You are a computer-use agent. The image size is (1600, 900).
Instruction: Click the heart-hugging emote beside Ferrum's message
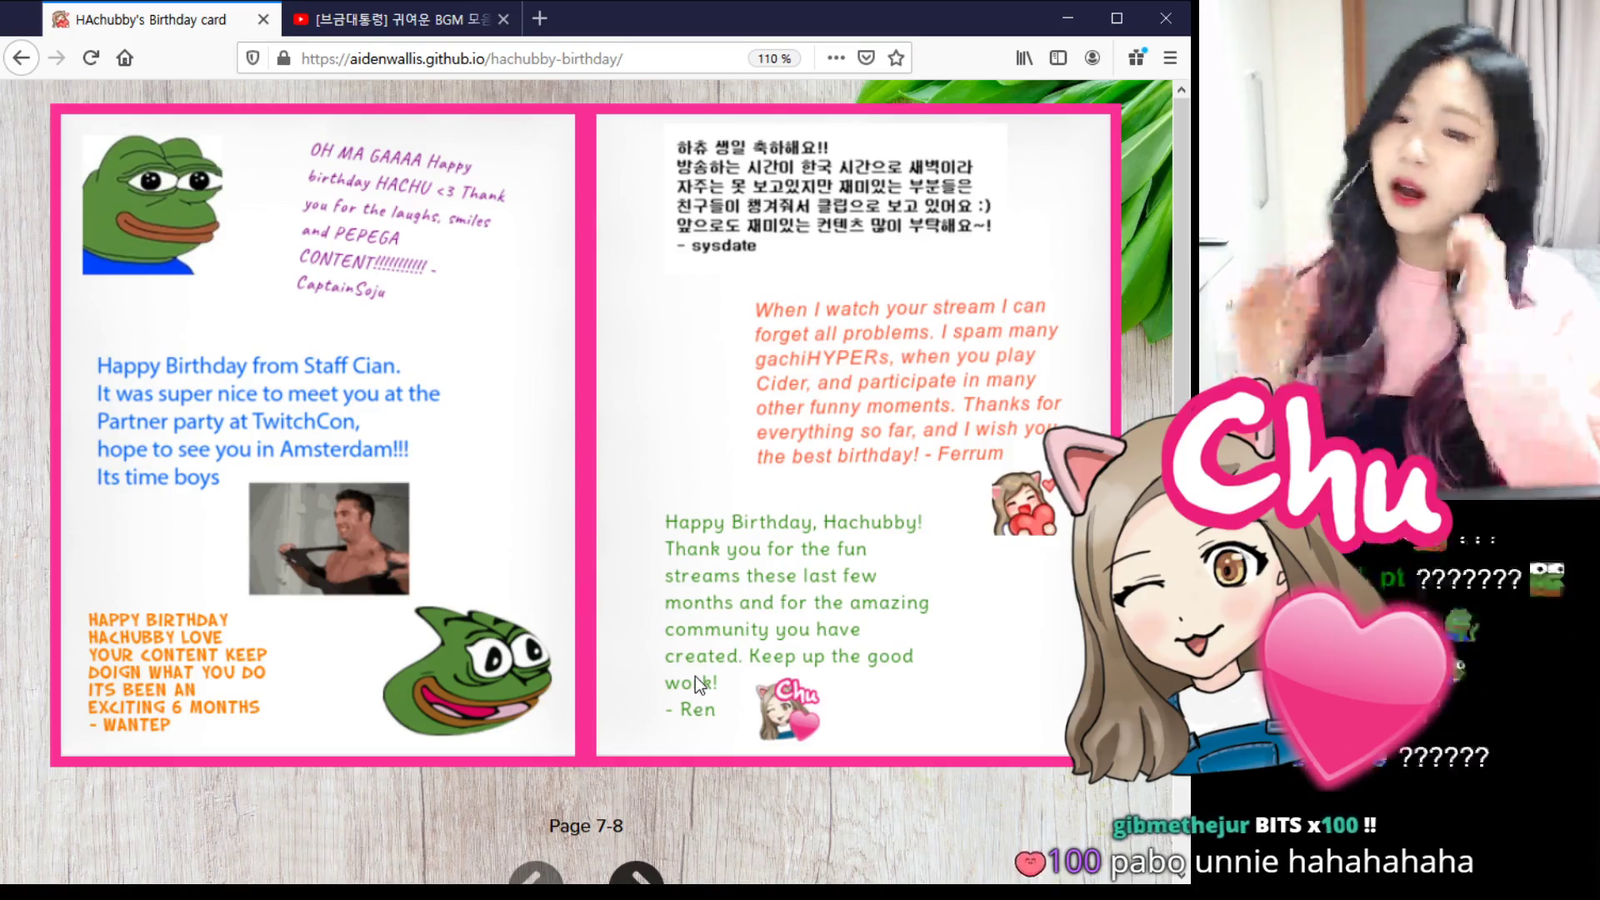point(1024,504)
